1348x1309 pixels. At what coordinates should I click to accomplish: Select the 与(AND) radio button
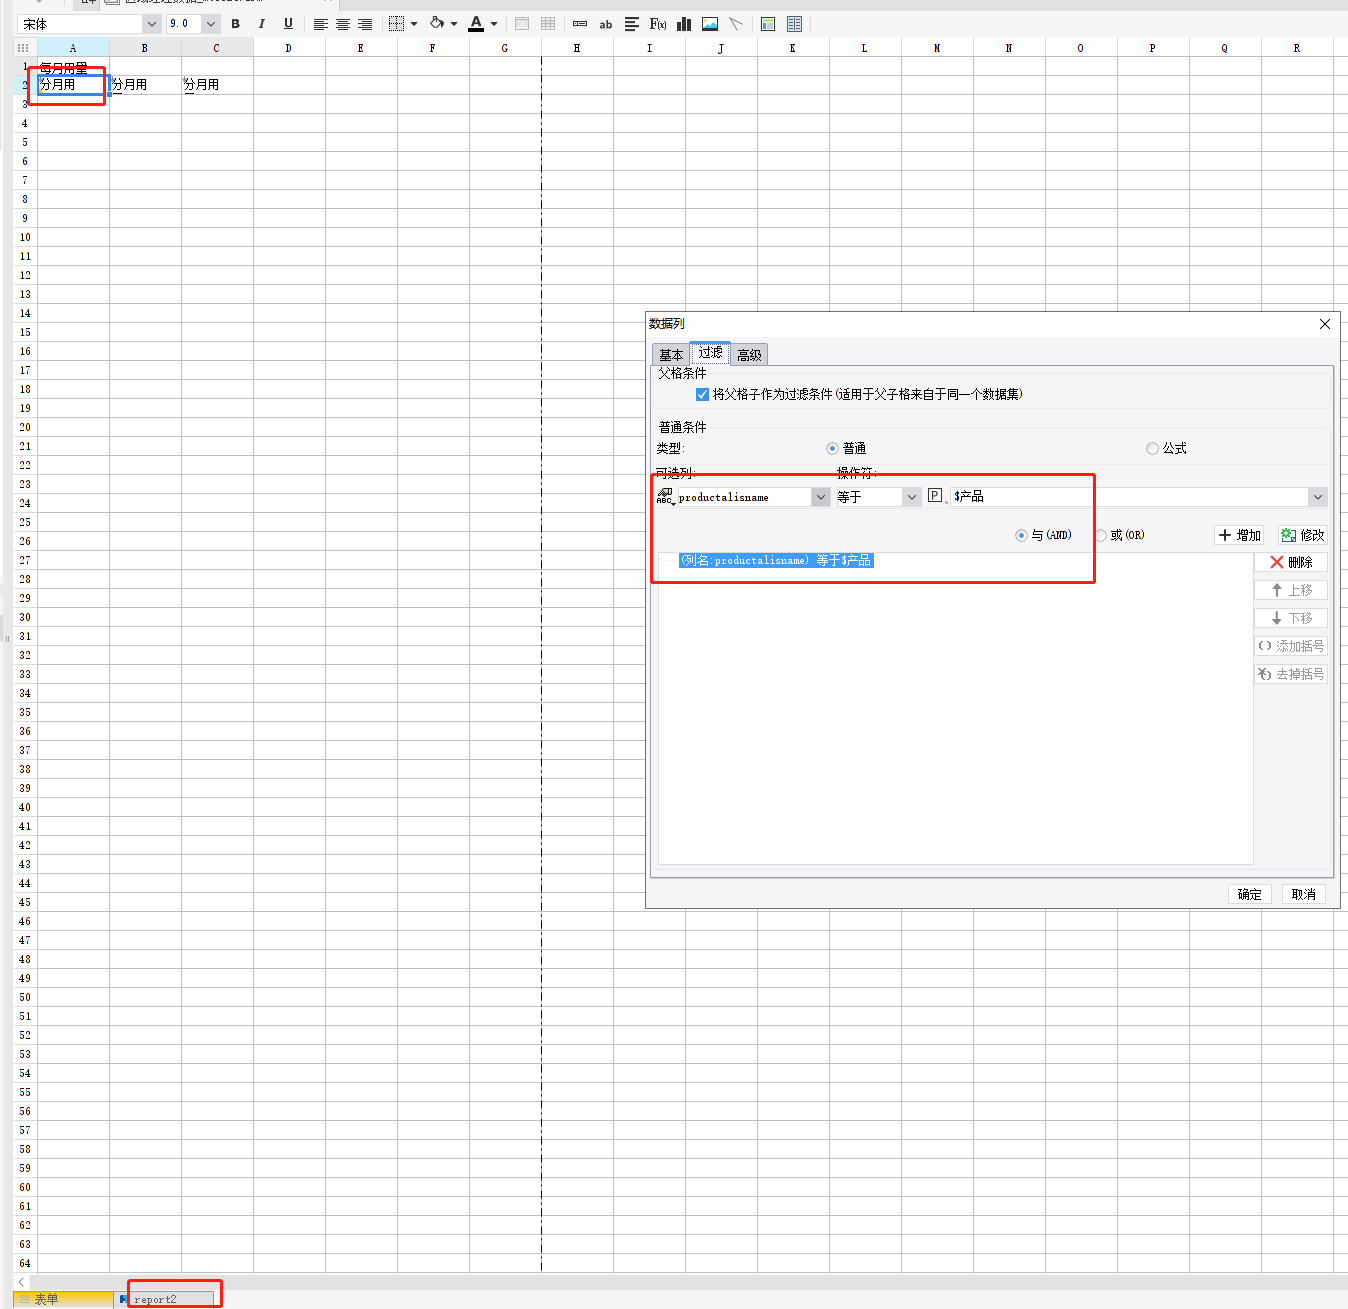(1021, 535)
